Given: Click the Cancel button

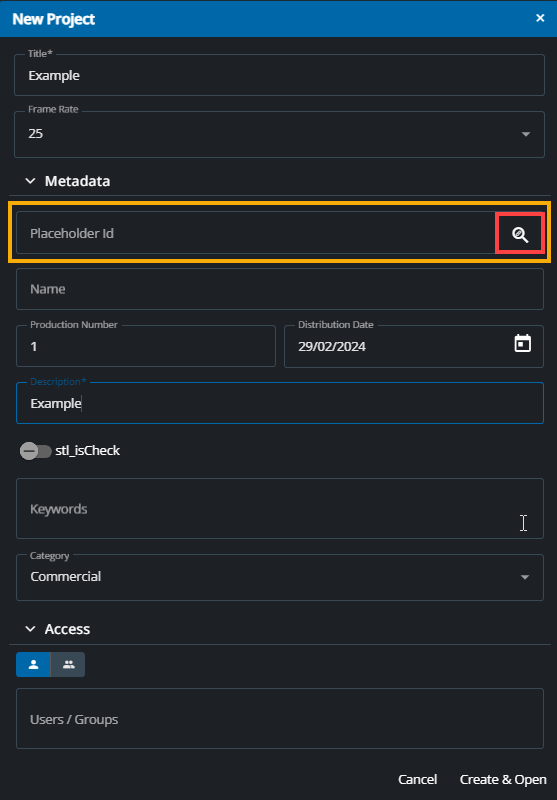Looking at the screenshot, I should coord(417,780).
